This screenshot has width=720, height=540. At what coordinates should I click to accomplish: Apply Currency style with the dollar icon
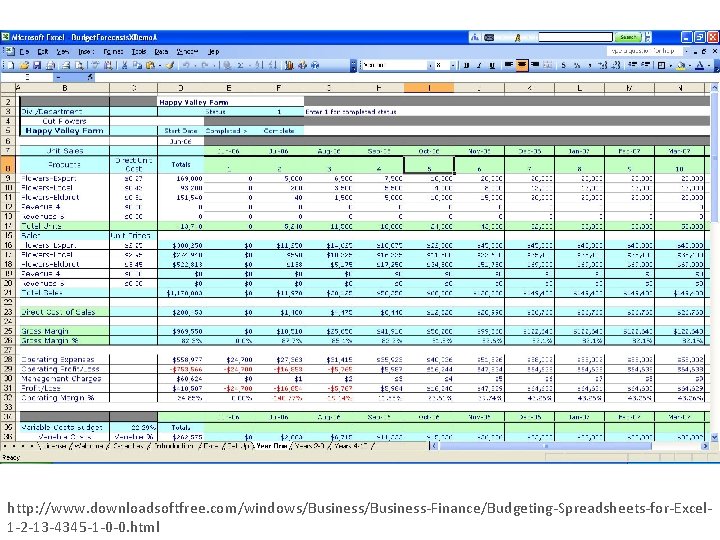point(564,65)
